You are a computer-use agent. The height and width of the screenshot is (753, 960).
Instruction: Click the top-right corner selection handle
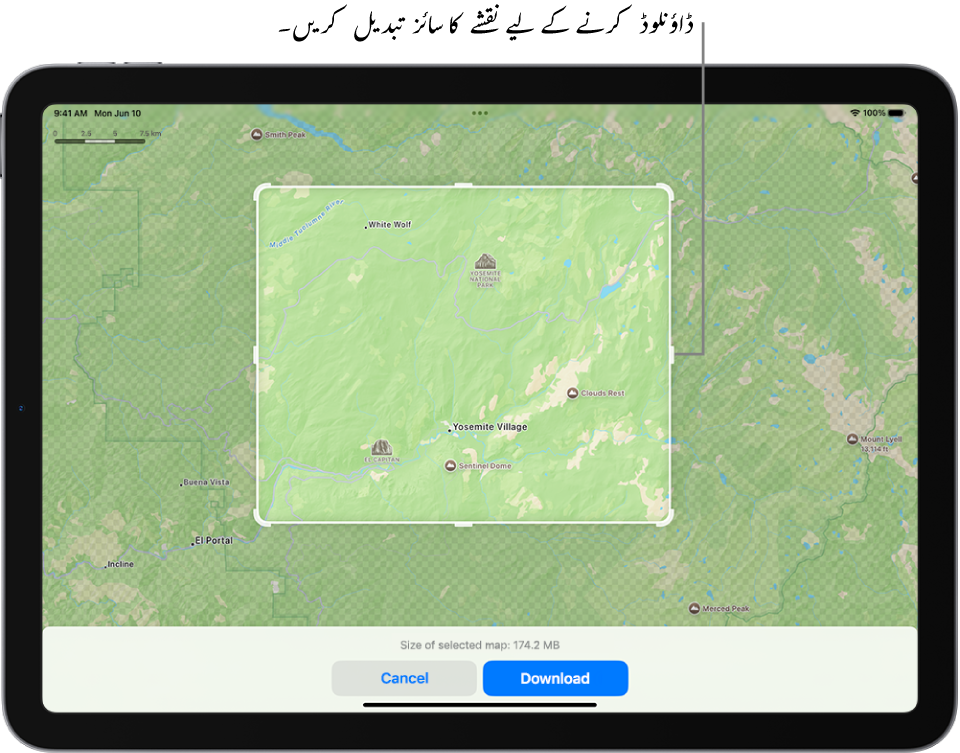tap(666, 191)
